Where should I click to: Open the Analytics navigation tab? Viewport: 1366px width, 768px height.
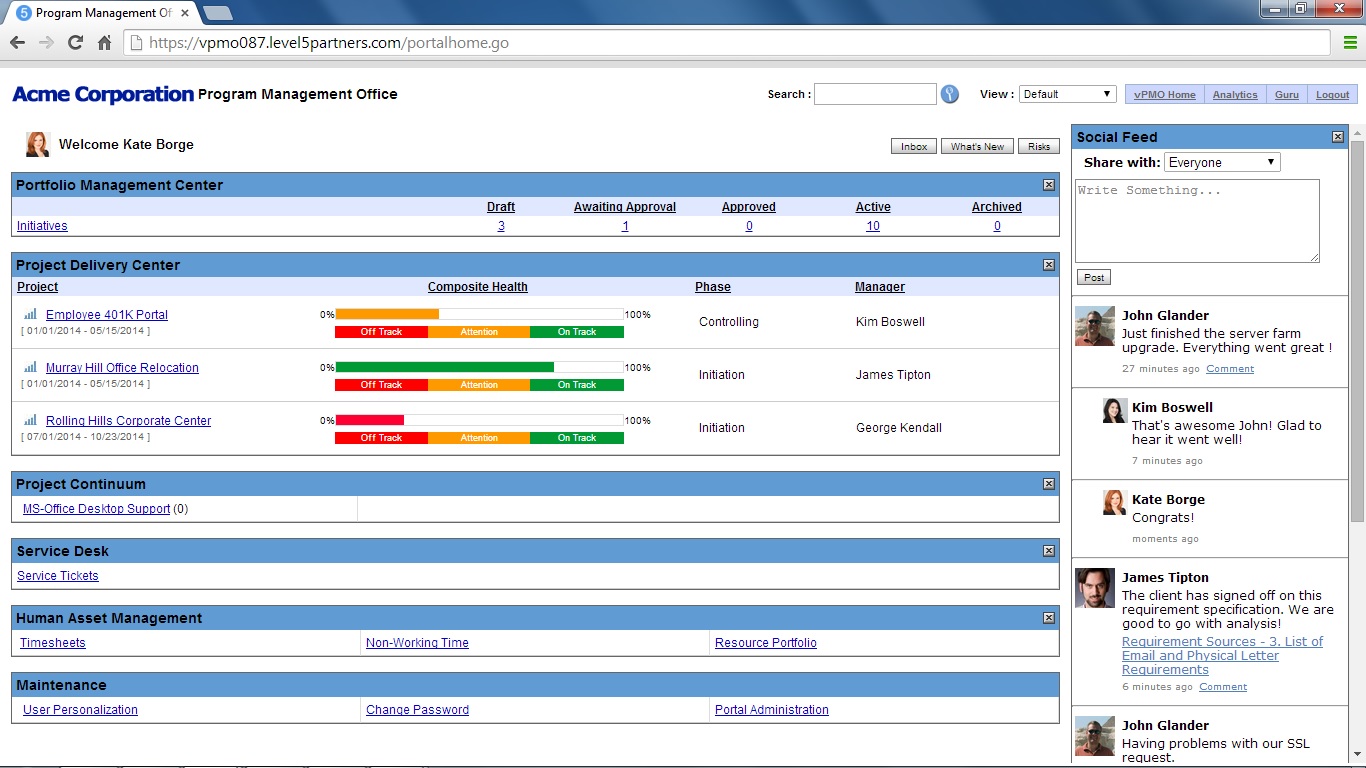pos(1235,95)
